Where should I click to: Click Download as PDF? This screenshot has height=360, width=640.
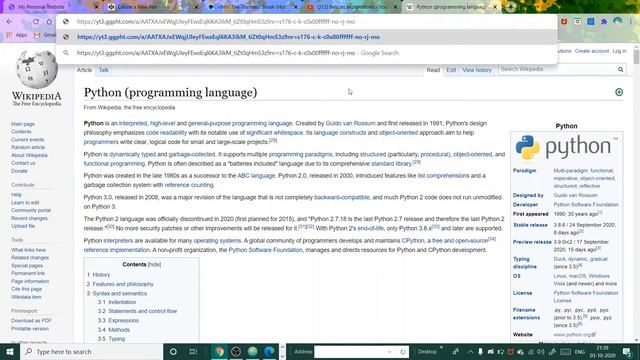coord(31,321)
